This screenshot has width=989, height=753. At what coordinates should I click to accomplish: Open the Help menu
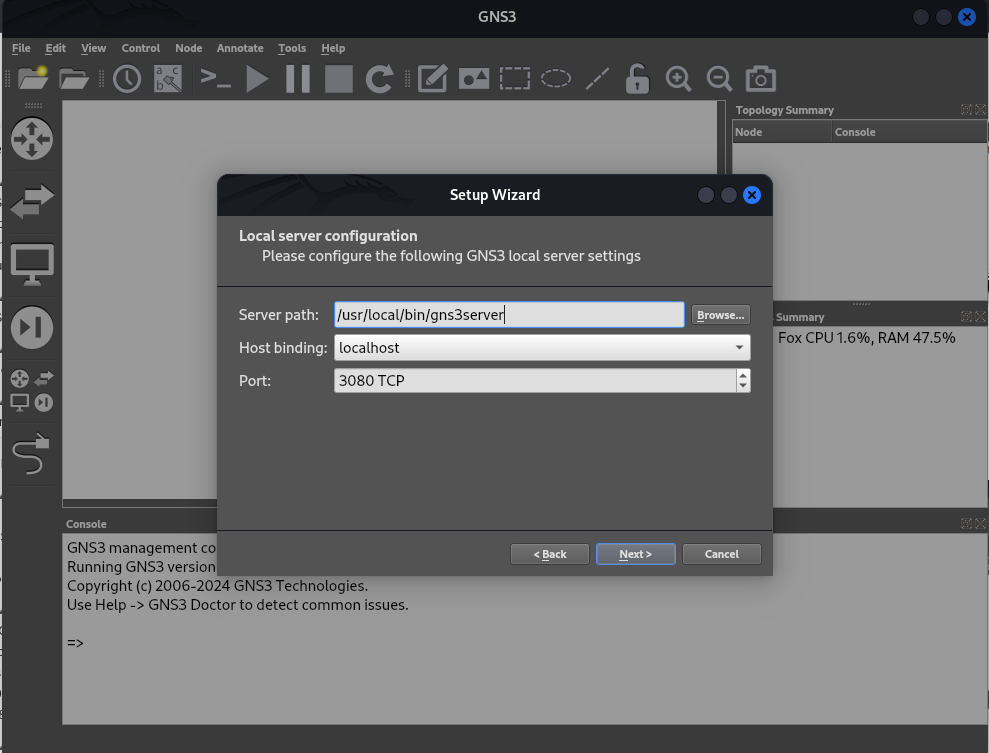click(333, 48)
